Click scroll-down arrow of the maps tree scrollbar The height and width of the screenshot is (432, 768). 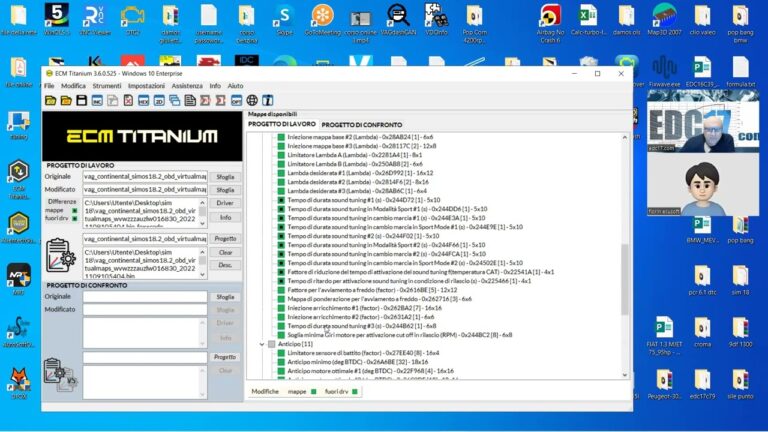pos(624,375)
